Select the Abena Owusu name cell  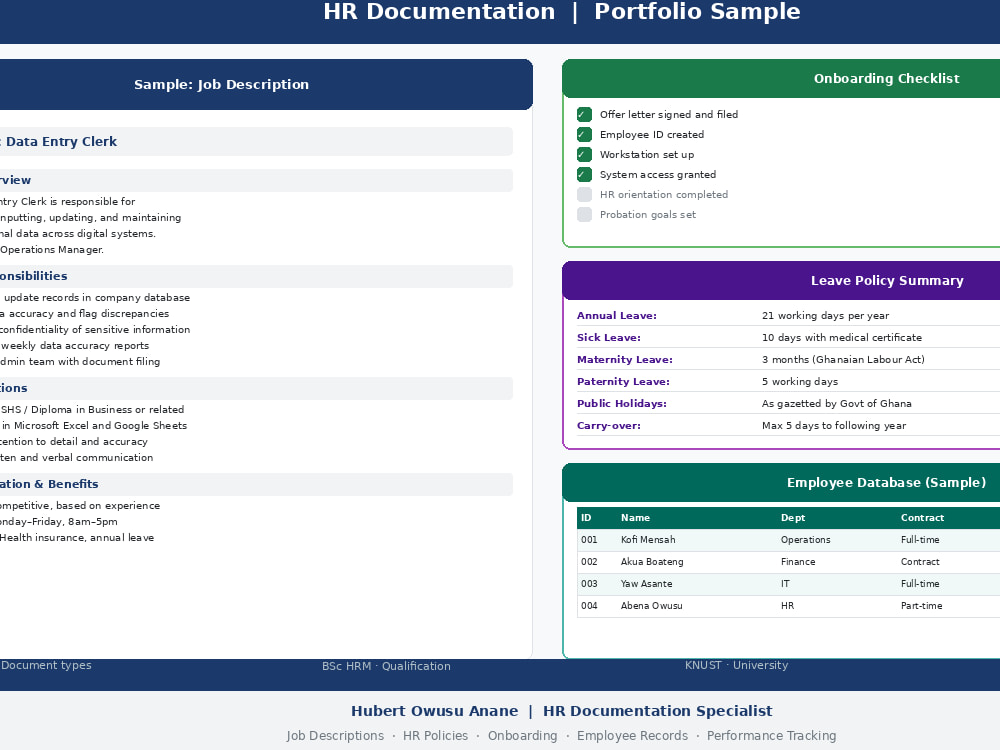(652, 606)
